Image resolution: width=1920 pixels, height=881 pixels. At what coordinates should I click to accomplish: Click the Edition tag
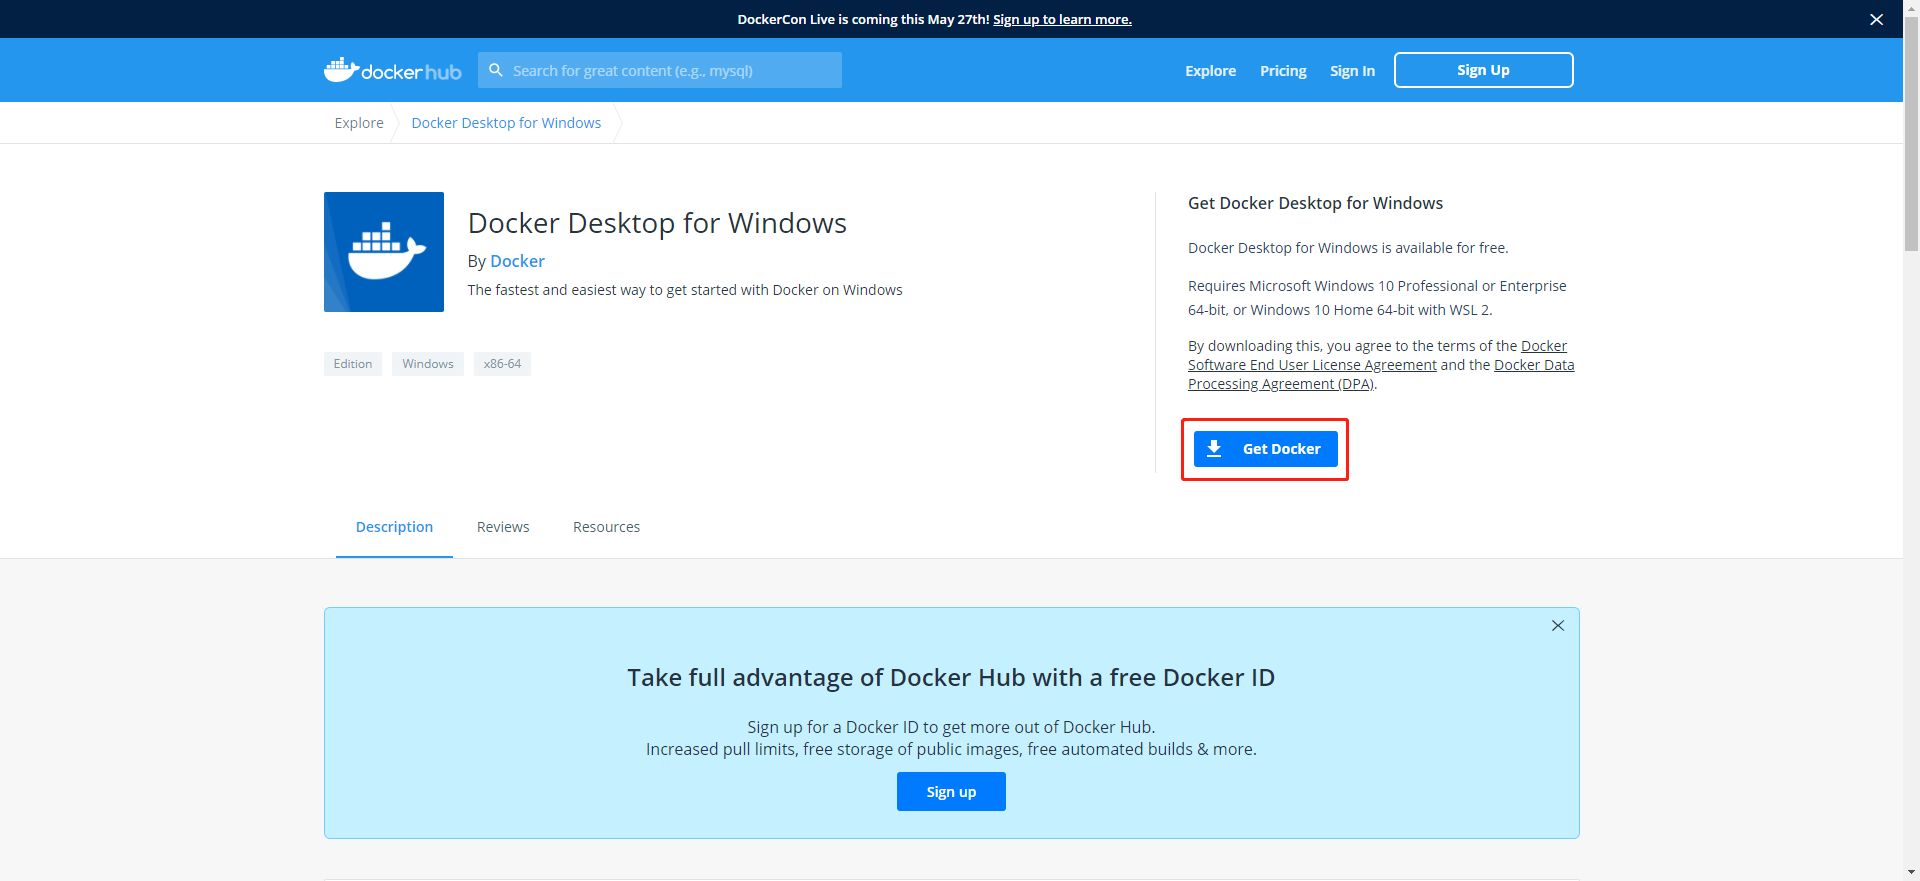pos(353,364)
